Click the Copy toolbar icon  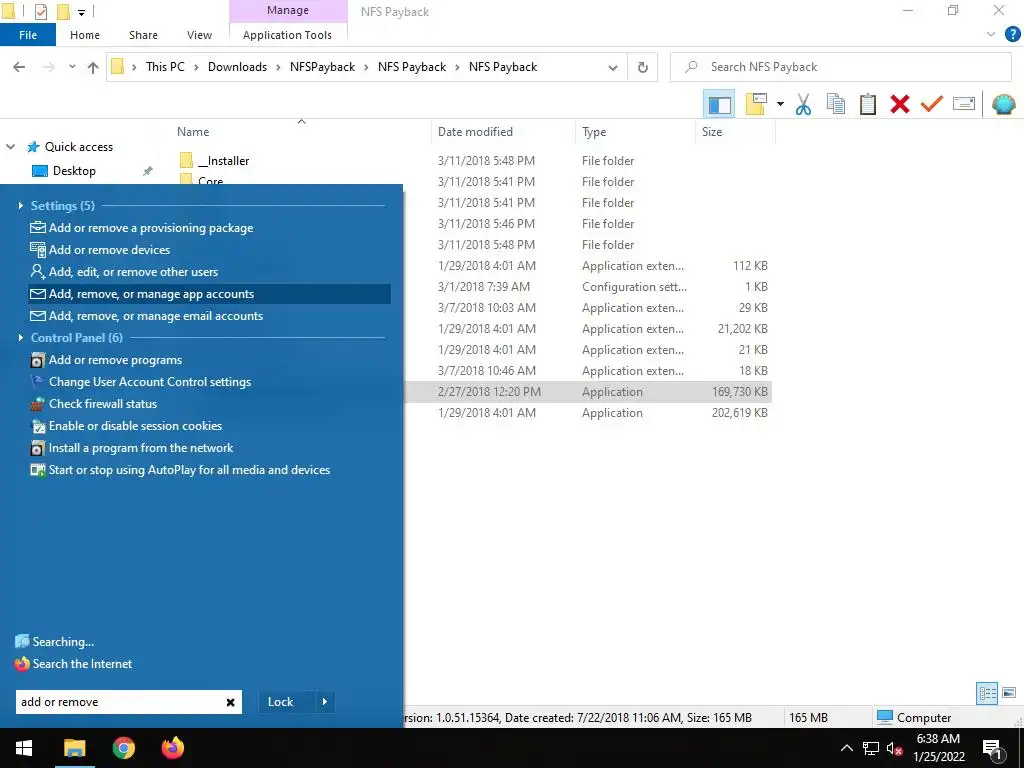coord(836,104)
